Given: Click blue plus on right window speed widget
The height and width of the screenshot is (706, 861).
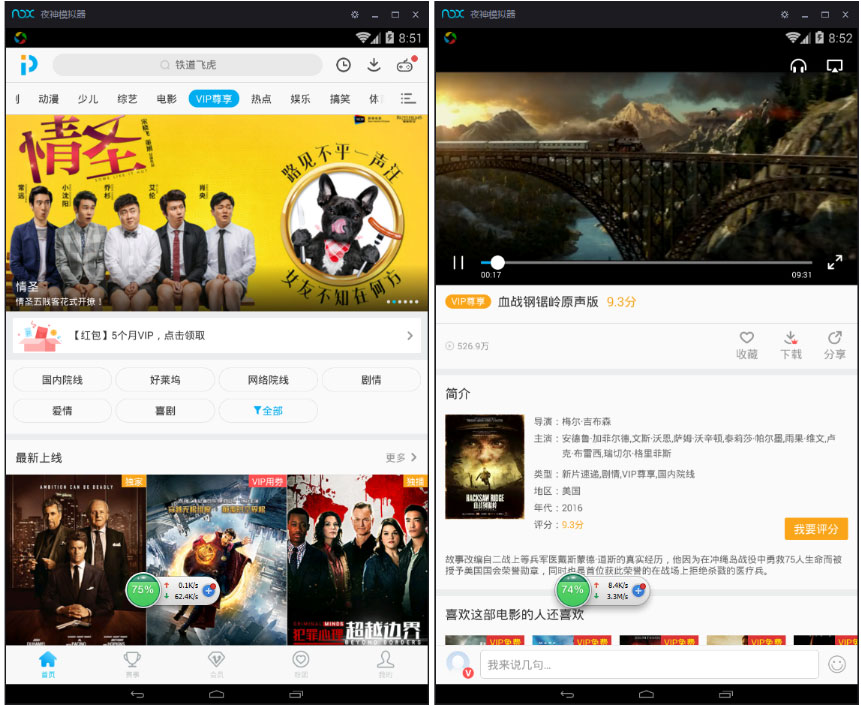Looking at the screenshot, I should point(638,590).
